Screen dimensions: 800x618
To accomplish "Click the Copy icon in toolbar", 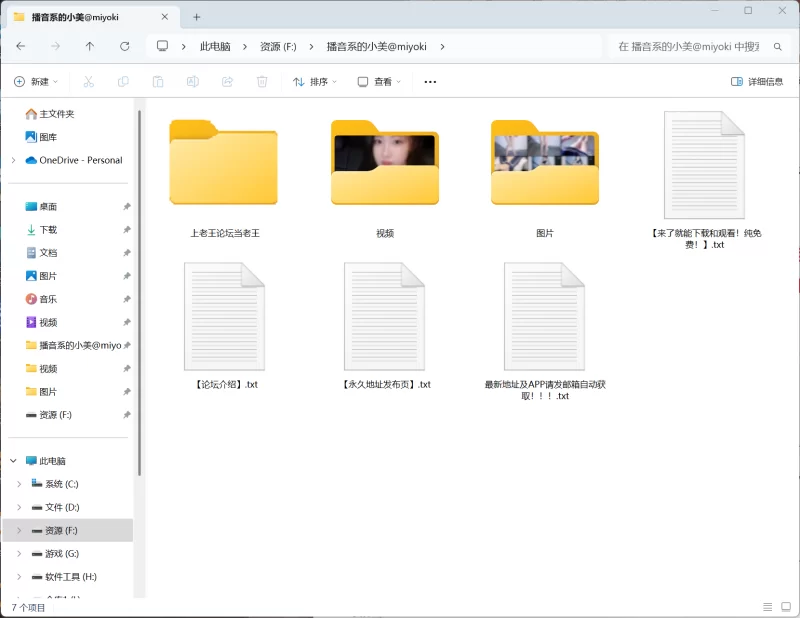I will click(123, 82).
